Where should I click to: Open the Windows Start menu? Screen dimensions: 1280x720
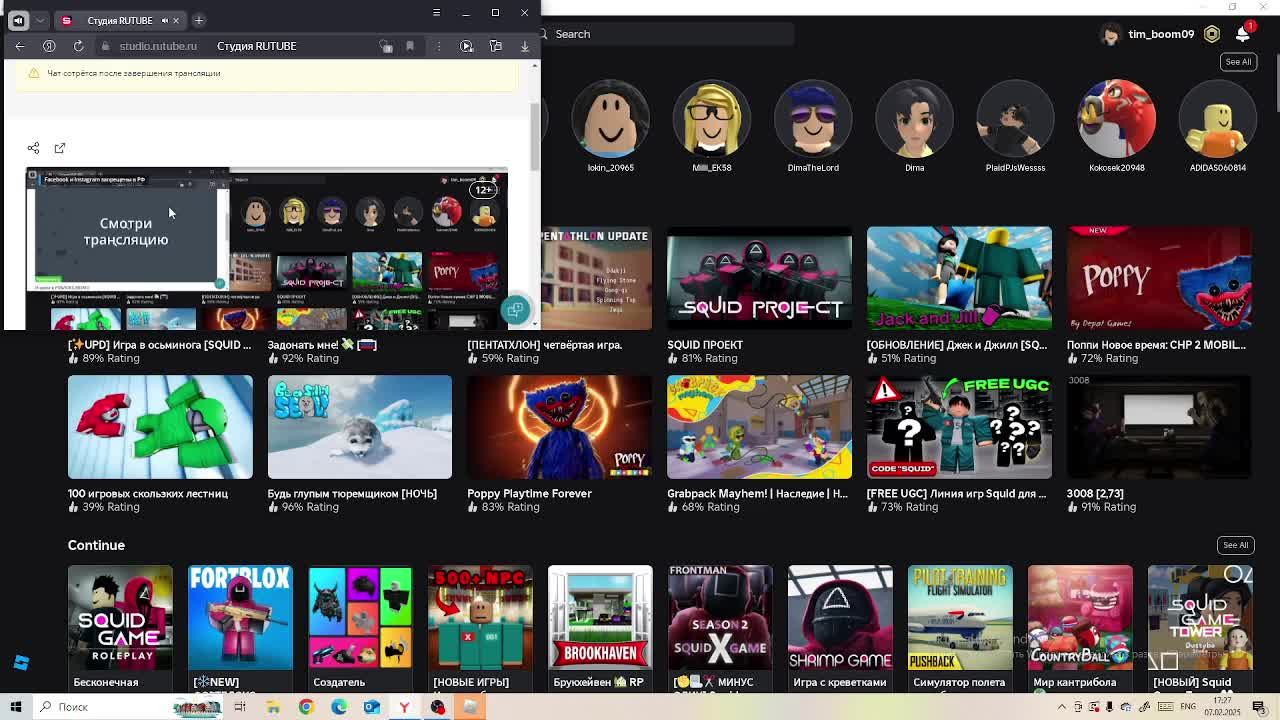16,707
